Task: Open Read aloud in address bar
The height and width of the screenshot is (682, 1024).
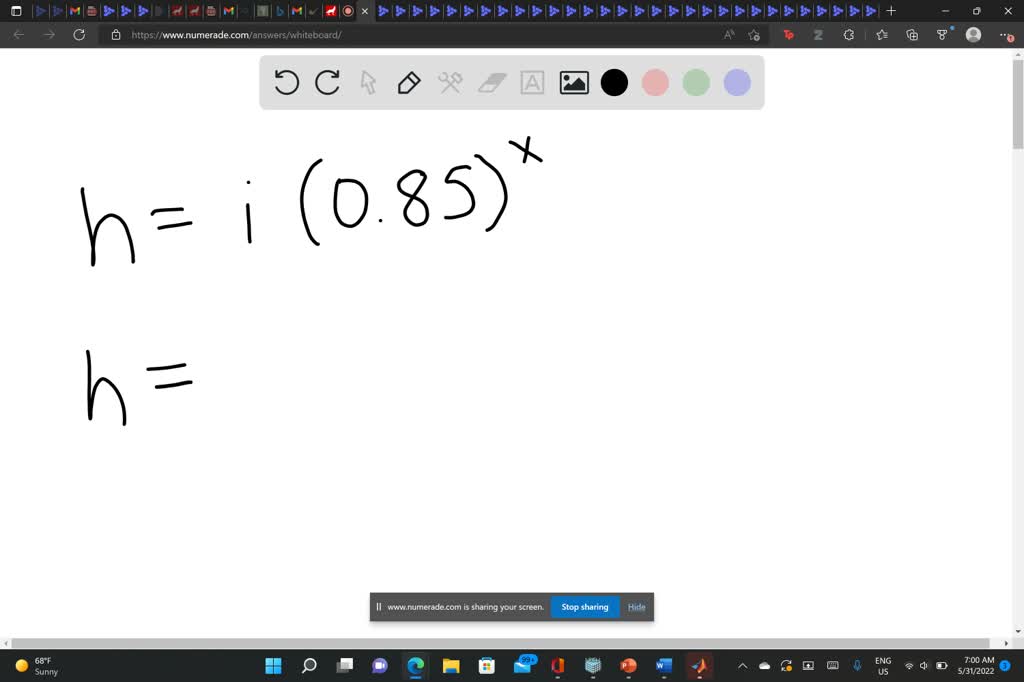Action: tap(729, 35)
